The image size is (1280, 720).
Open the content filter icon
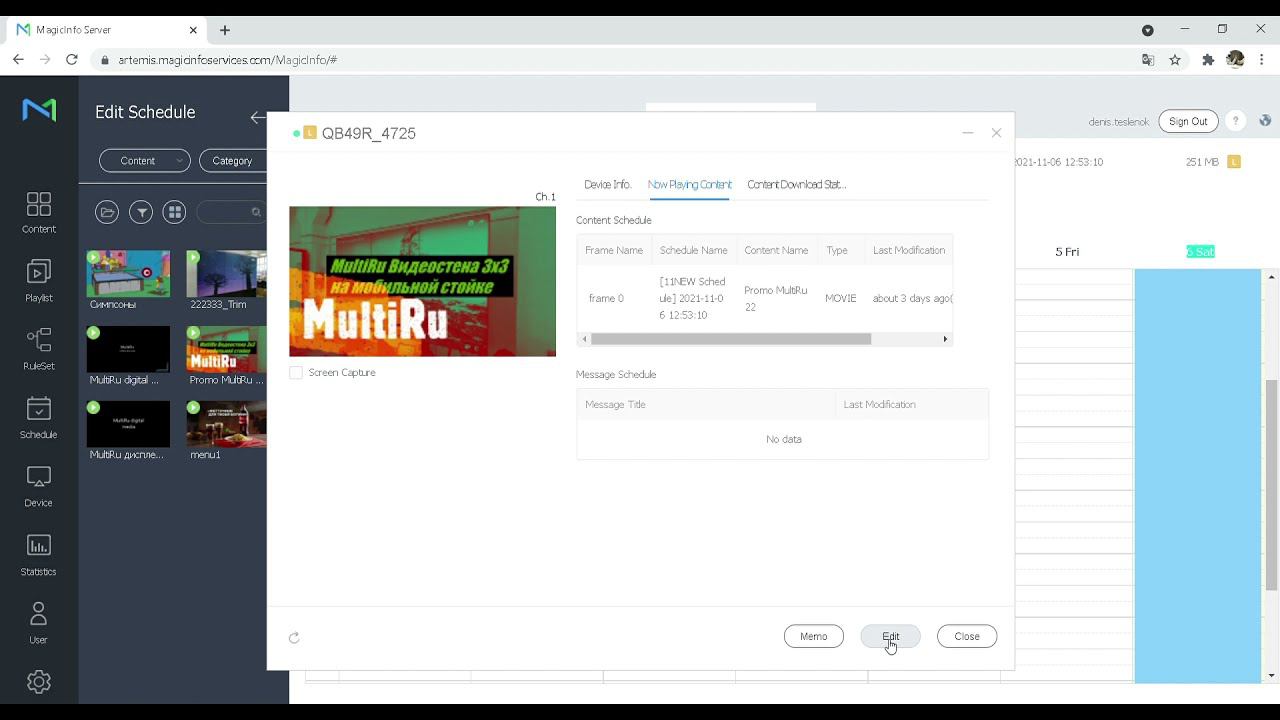[x=141, y=212]
